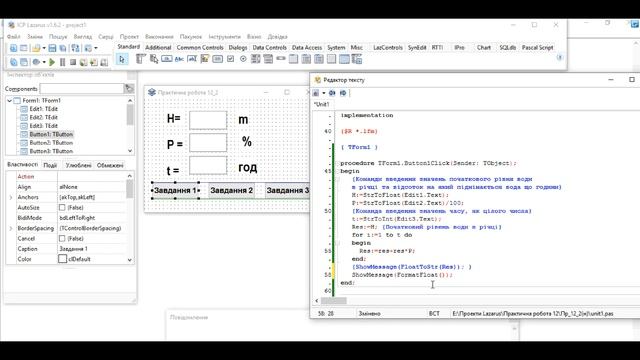
Task: Open the Файл menu
Action: 13,37
